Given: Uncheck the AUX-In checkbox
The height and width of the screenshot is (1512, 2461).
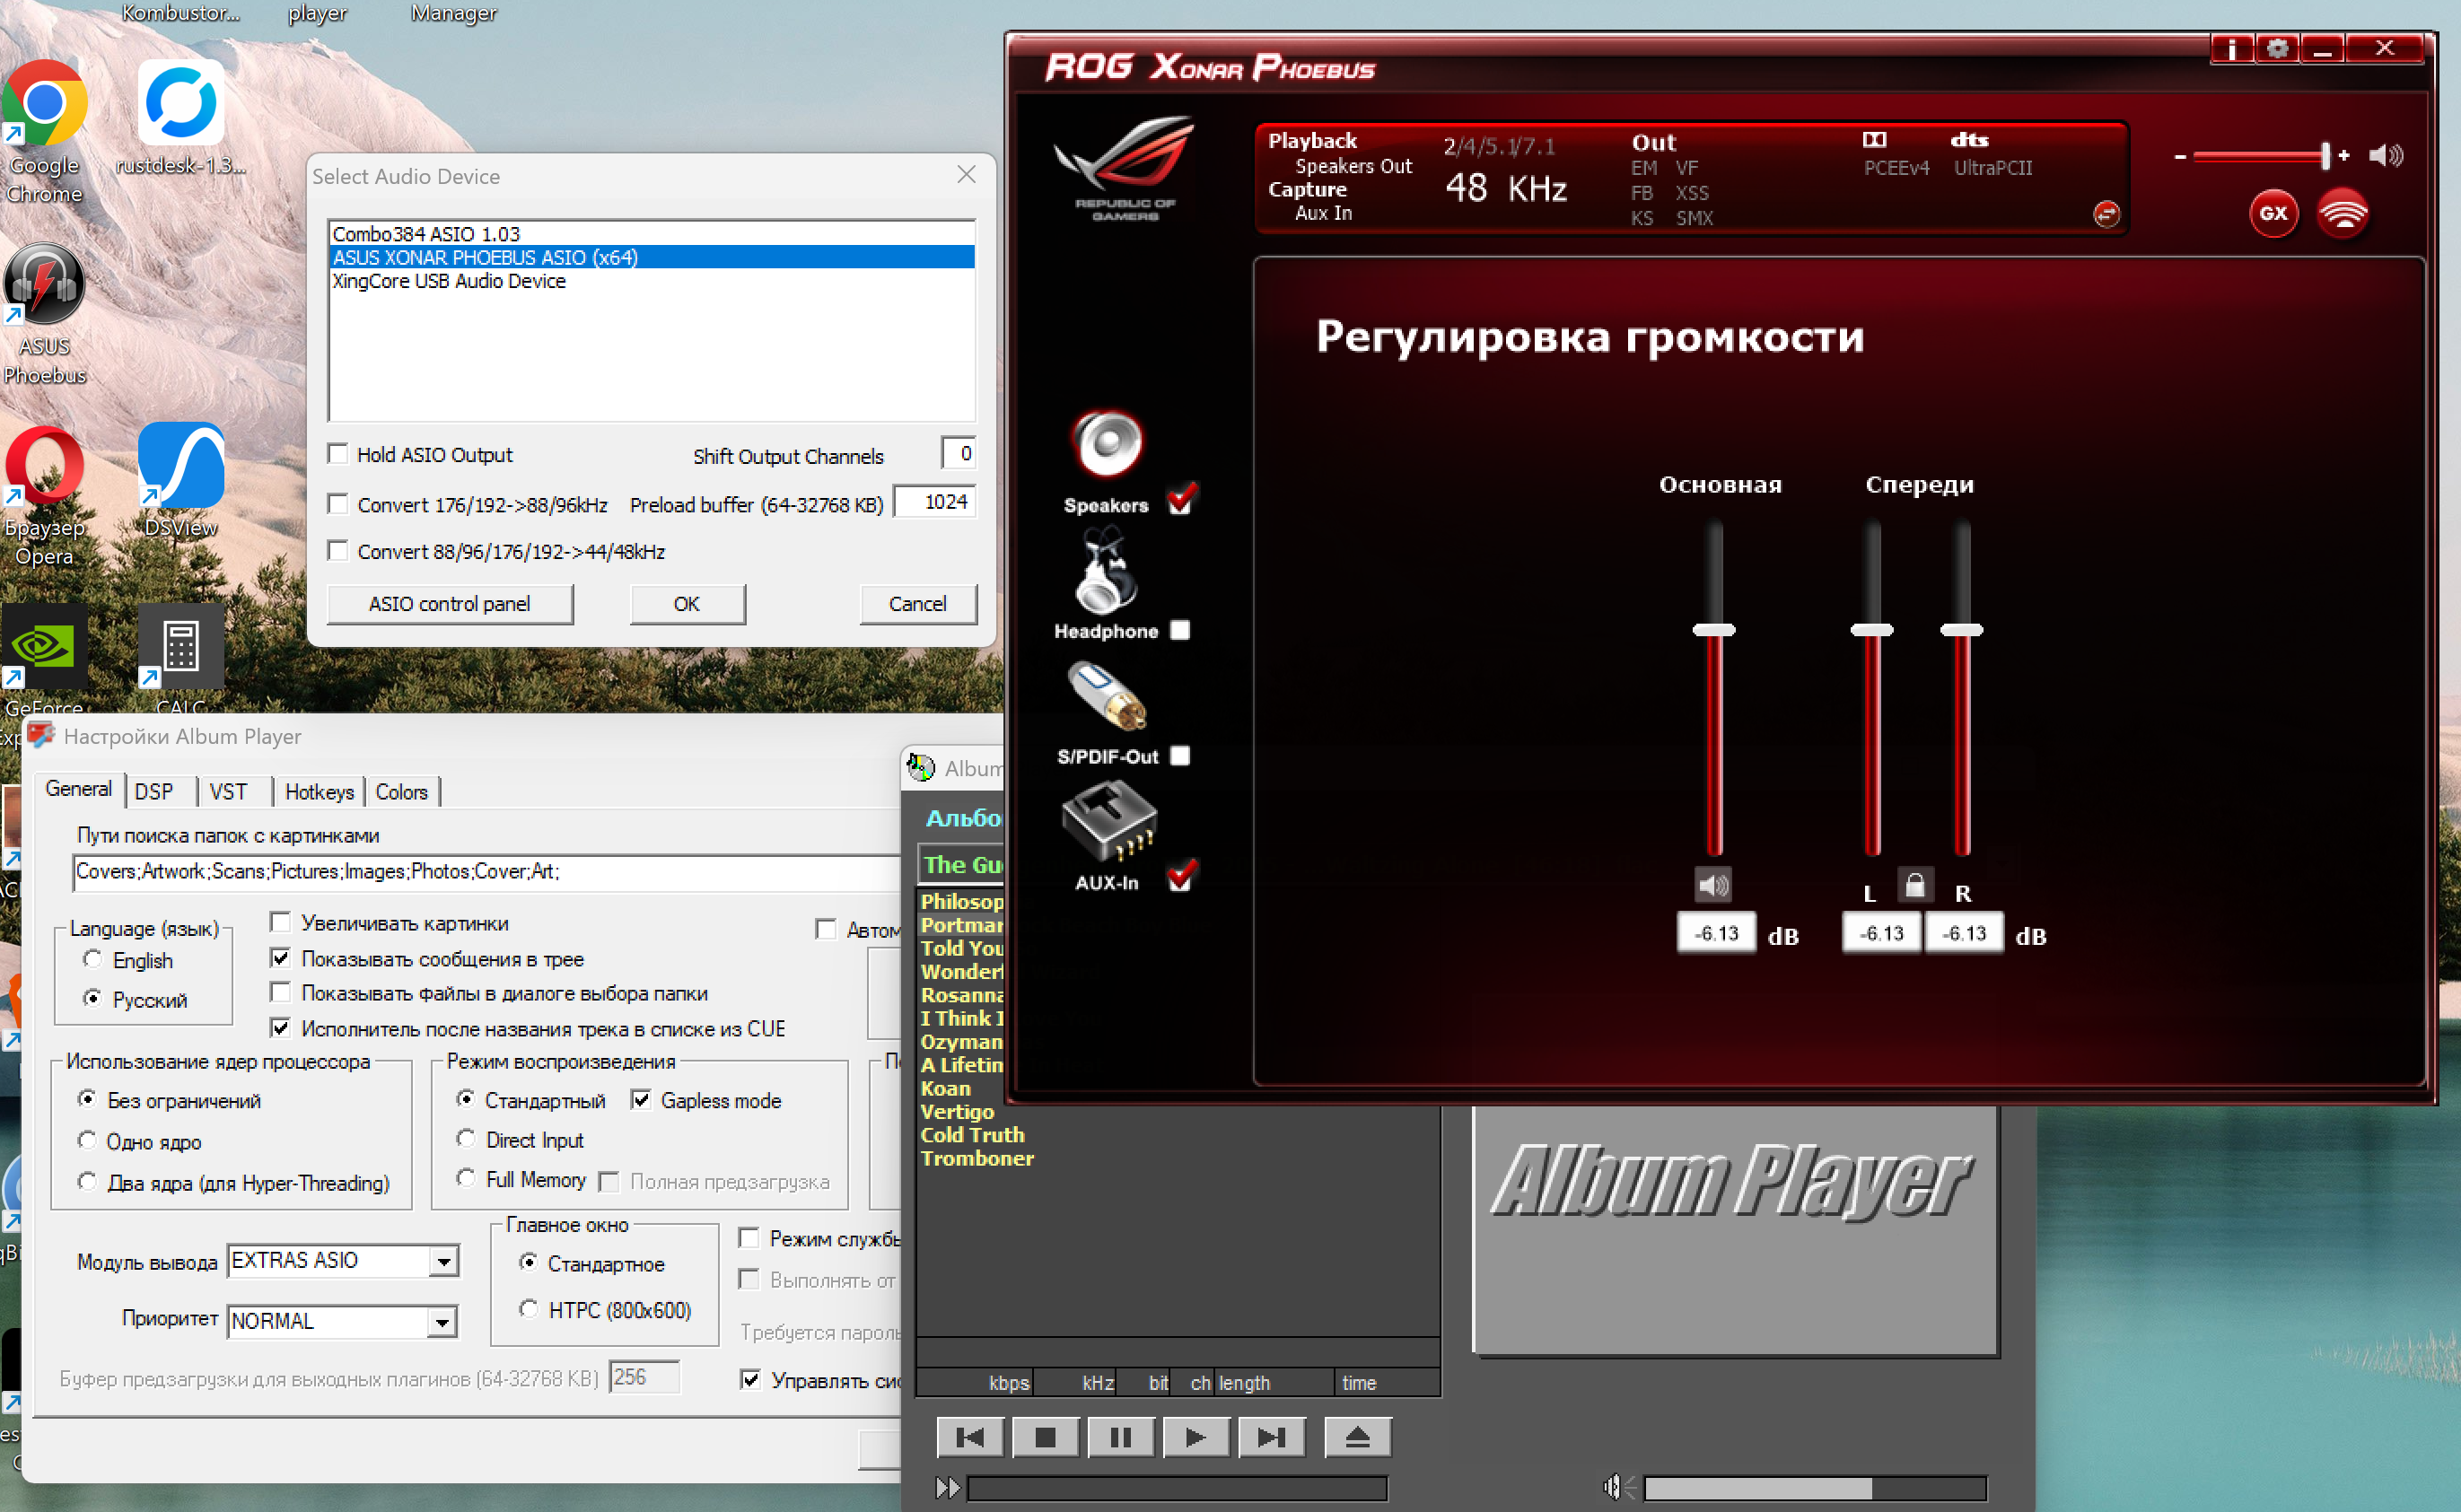Looking at the screenshot, I should [x=1180, y=877].
